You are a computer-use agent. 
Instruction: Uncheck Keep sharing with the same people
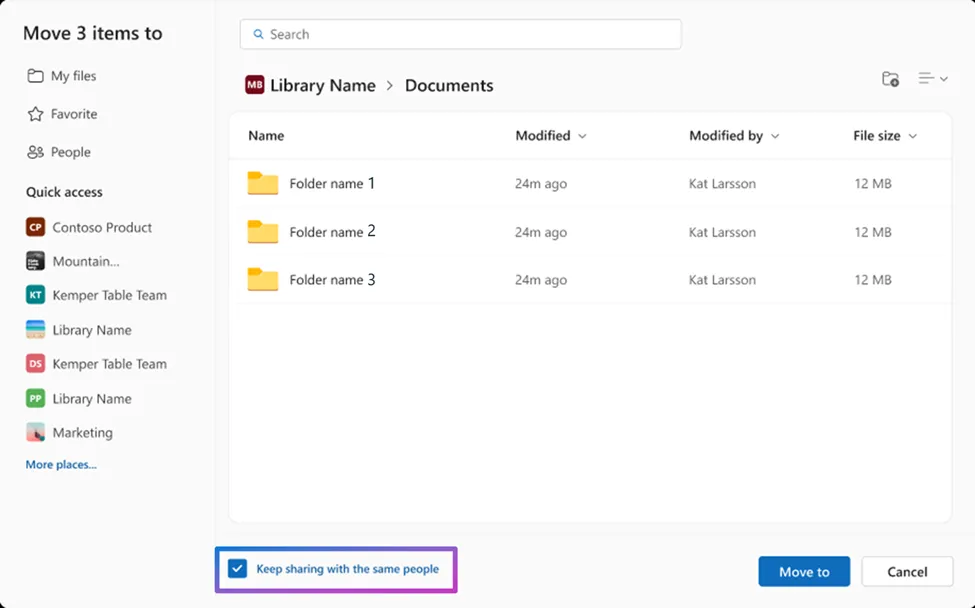point(237,569)
